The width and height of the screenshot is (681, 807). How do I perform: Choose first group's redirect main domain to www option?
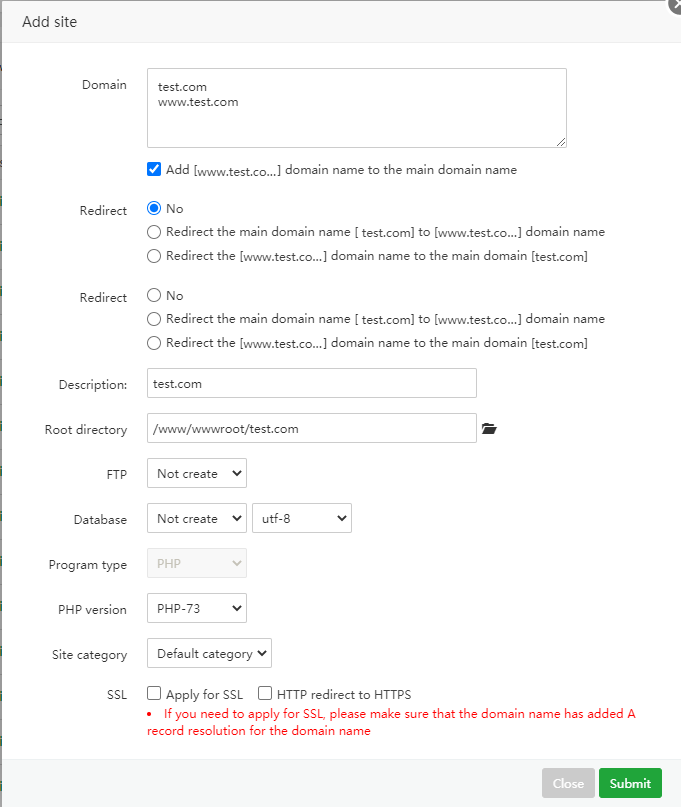coord(154,232)
